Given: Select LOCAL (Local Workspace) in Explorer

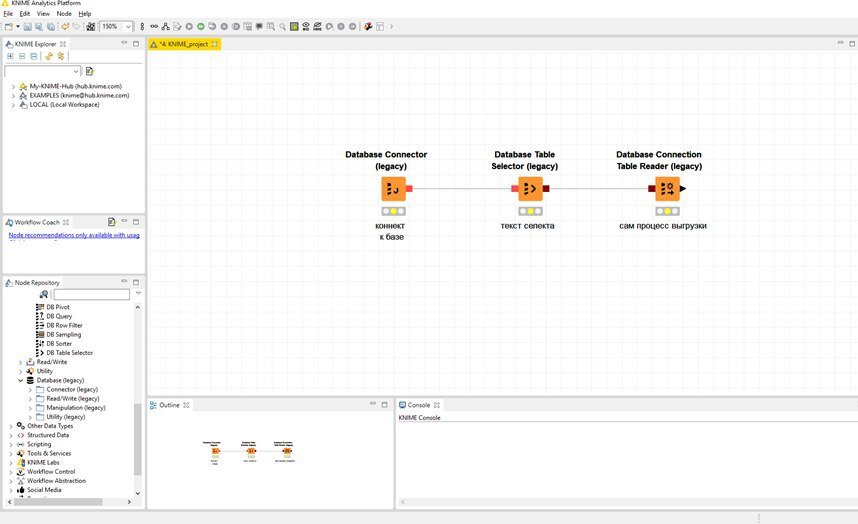Looking at the screenshot, I should click(64, 105).
